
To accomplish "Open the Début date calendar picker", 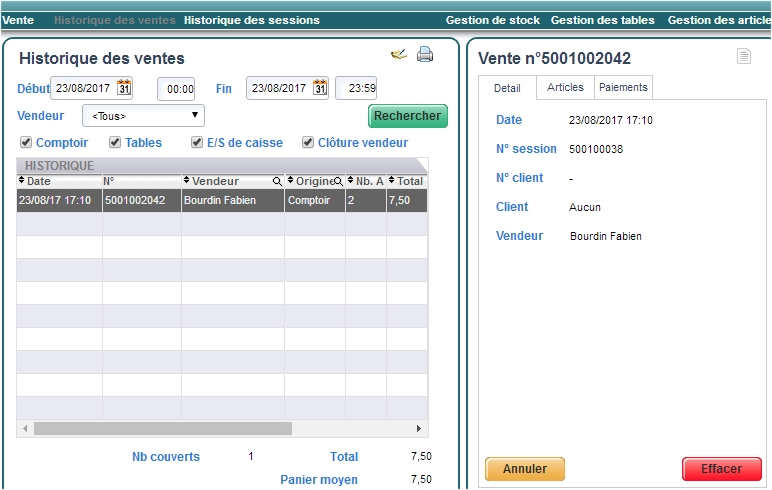I will click(124, 88).
